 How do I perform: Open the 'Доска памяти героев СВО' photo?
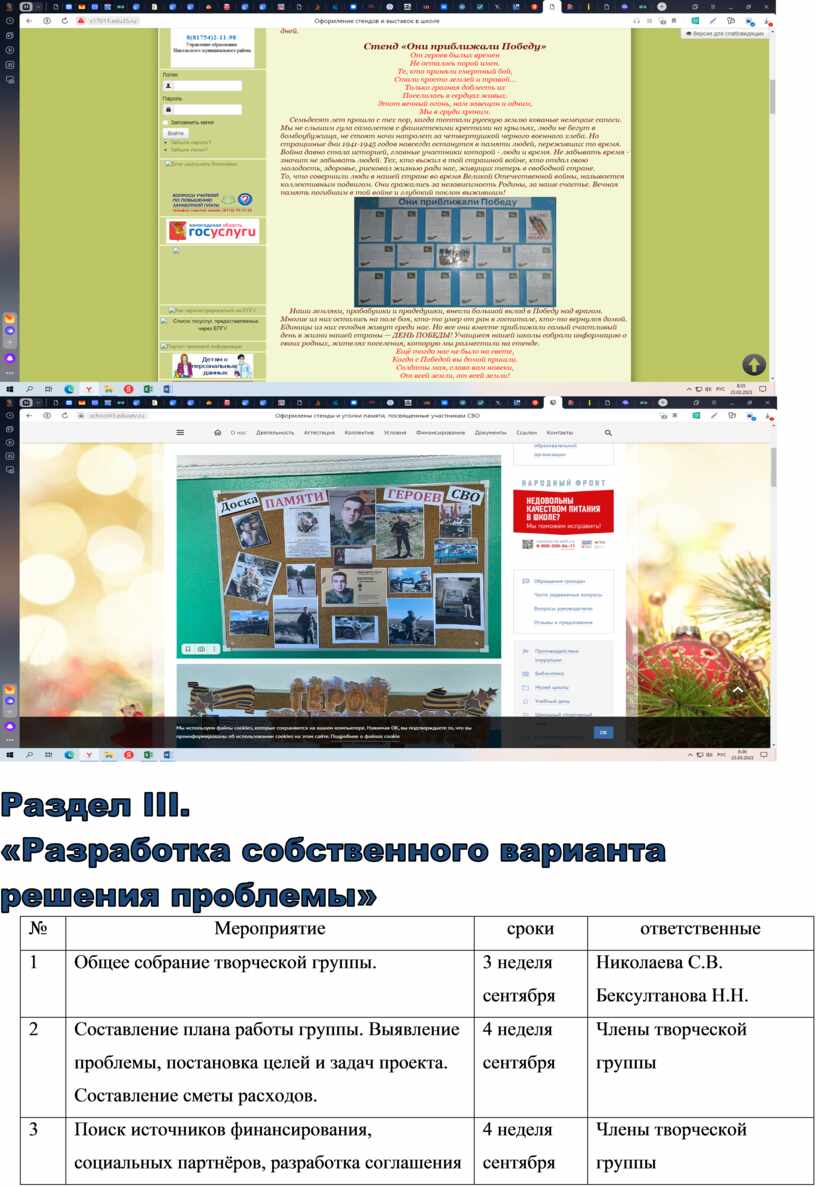click(x=339, y=557)
